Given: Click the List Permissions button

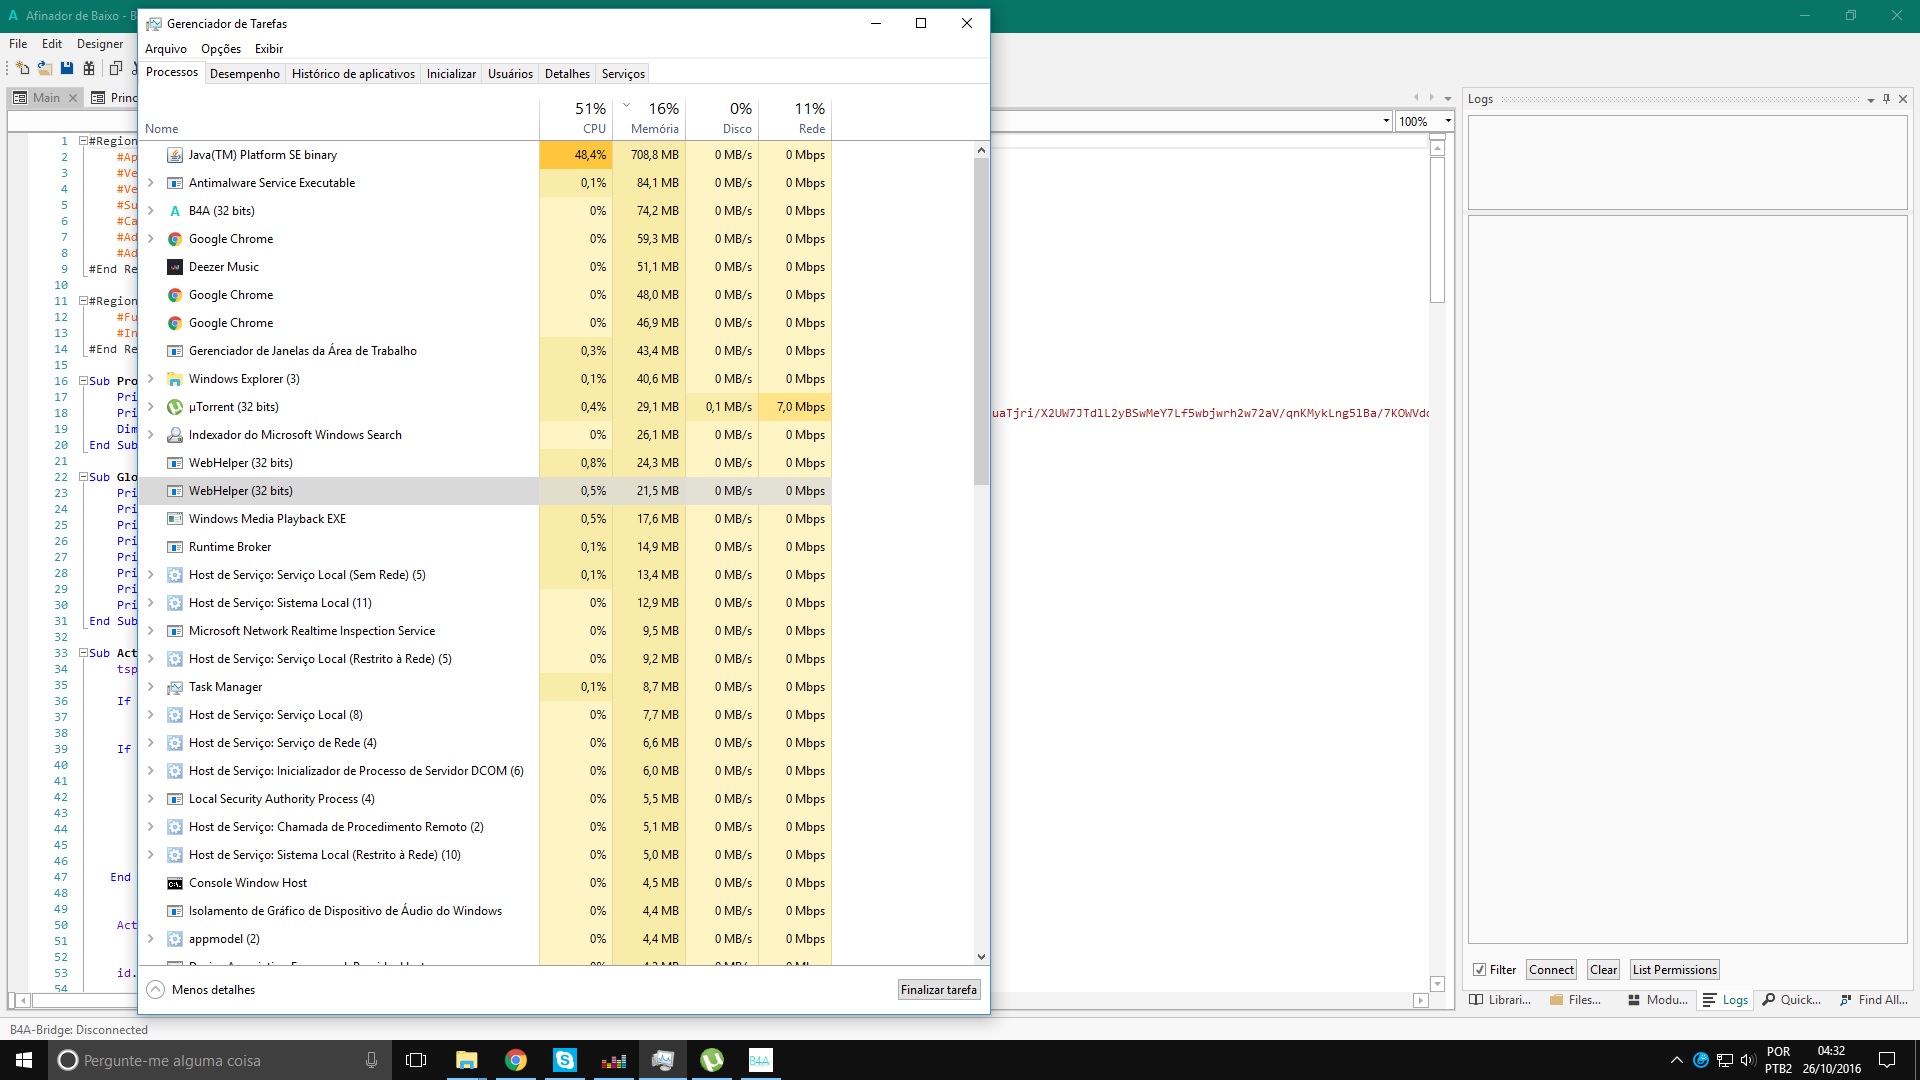Looking at the screenshot, I should pyautogui.click(x=1674, y=969).
